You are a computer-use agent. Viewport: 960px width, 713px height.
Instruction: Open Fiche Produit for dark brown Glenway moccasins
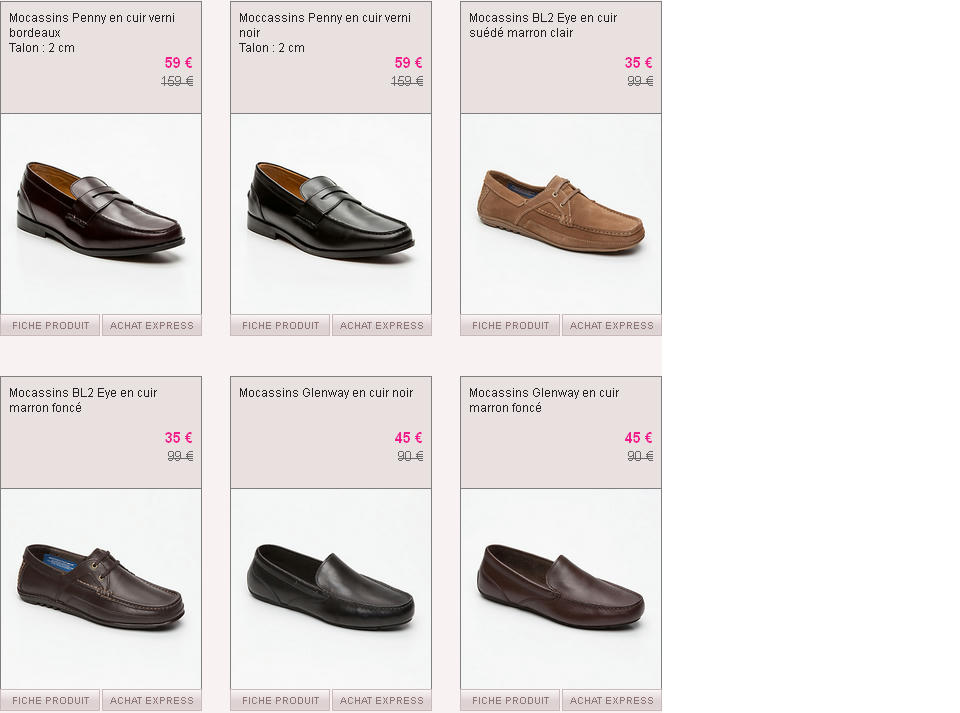tap(511, 700)
